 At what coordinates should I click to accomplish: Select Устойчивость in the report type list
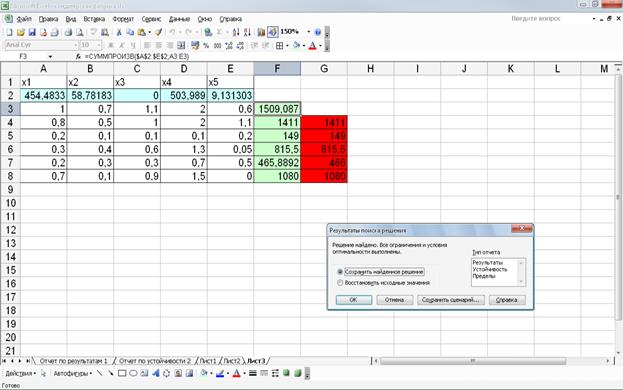[x=490, y=269]
